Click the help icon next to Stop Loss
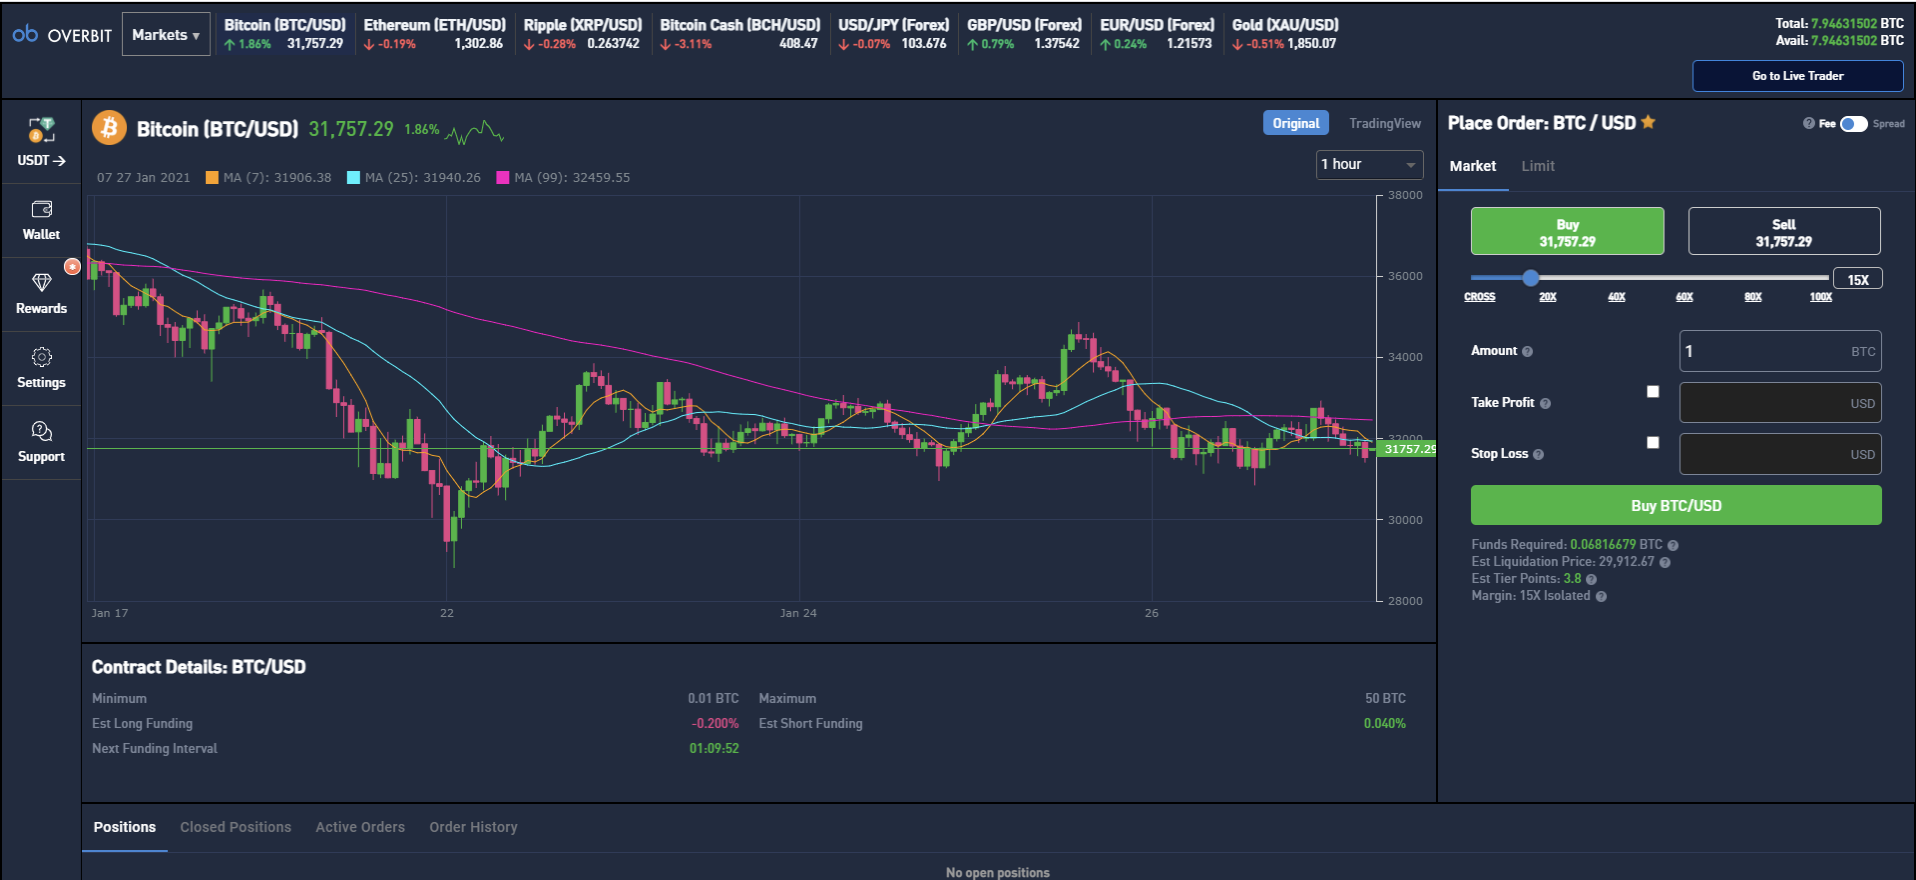Screen dimensions: 1916x880 tap(1538, 455)
